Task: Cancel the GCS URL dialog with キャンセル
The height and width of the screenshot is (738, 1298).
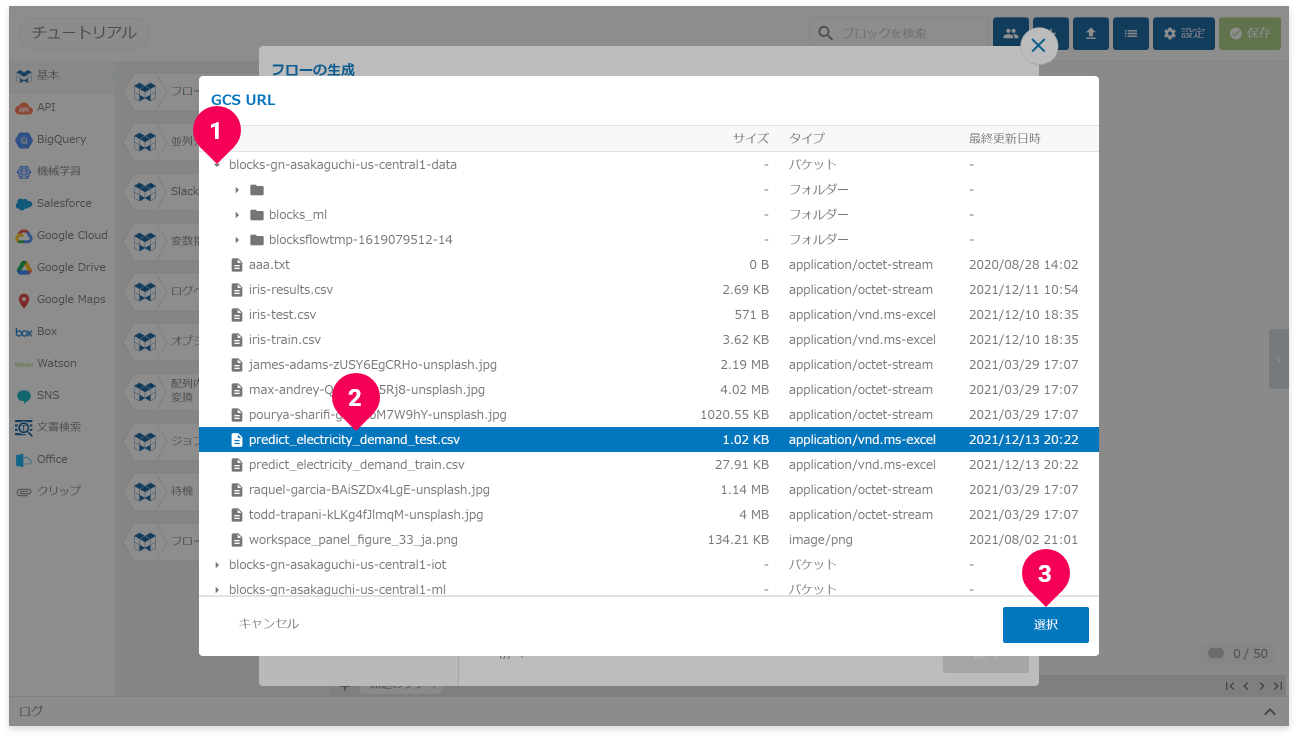Action: (269, 624)
